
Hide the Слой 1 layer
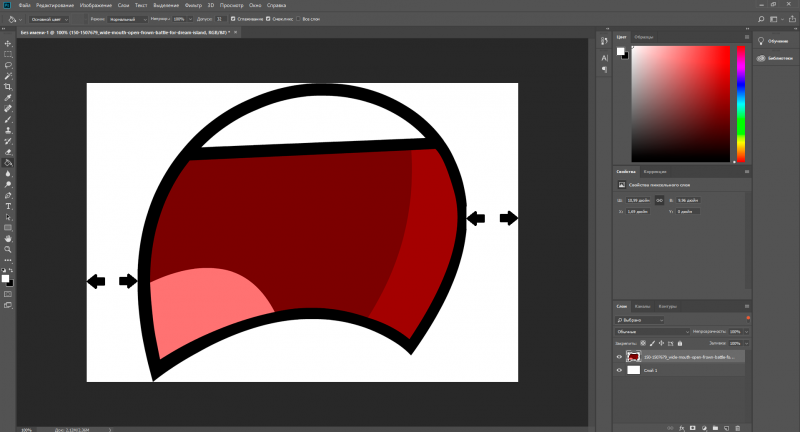[619, 370]
